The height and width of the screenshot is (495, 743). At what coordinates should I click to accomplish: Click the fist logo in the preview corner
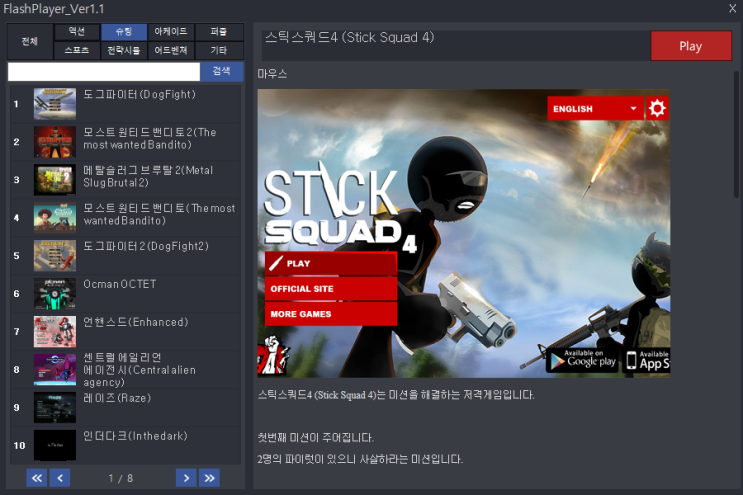(273, 355)
